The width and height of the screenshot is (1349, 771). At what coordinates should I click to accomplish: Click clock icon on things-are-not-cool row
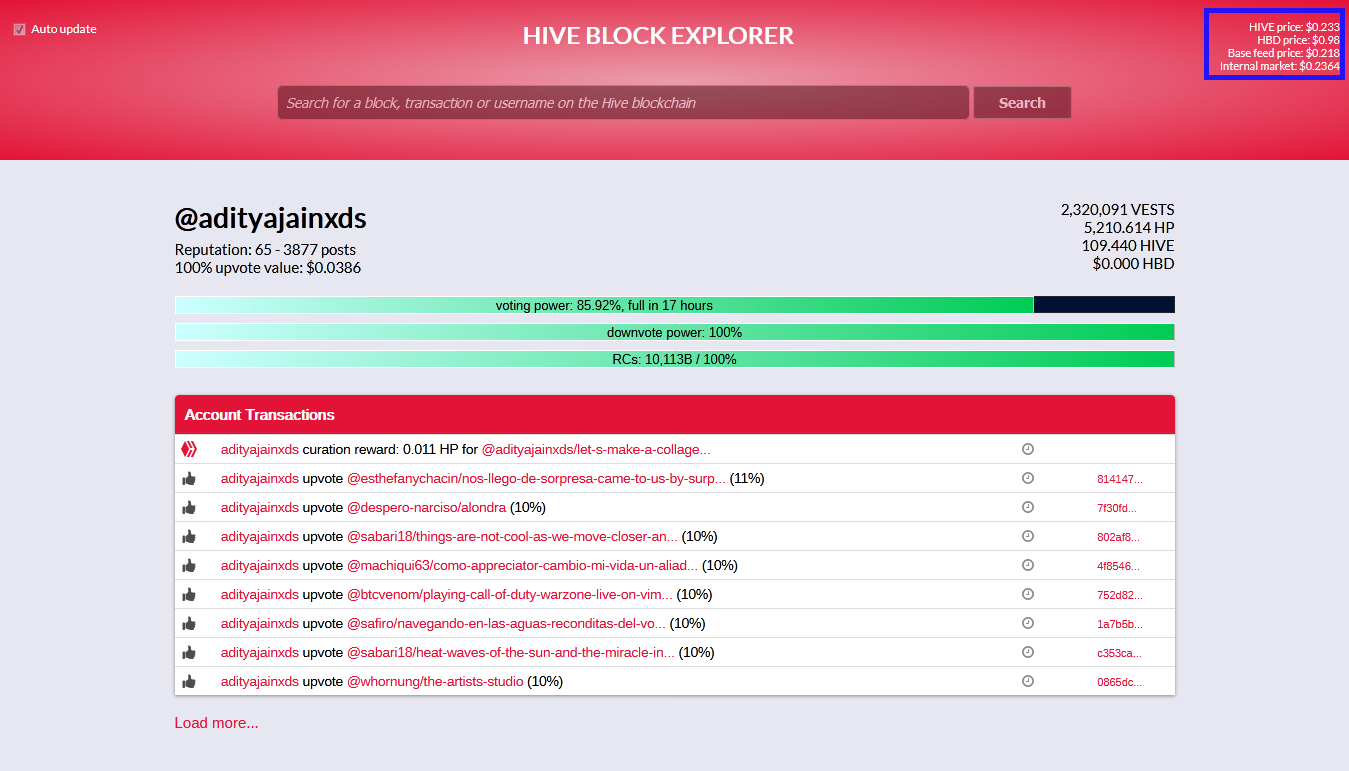[1028, 536]
